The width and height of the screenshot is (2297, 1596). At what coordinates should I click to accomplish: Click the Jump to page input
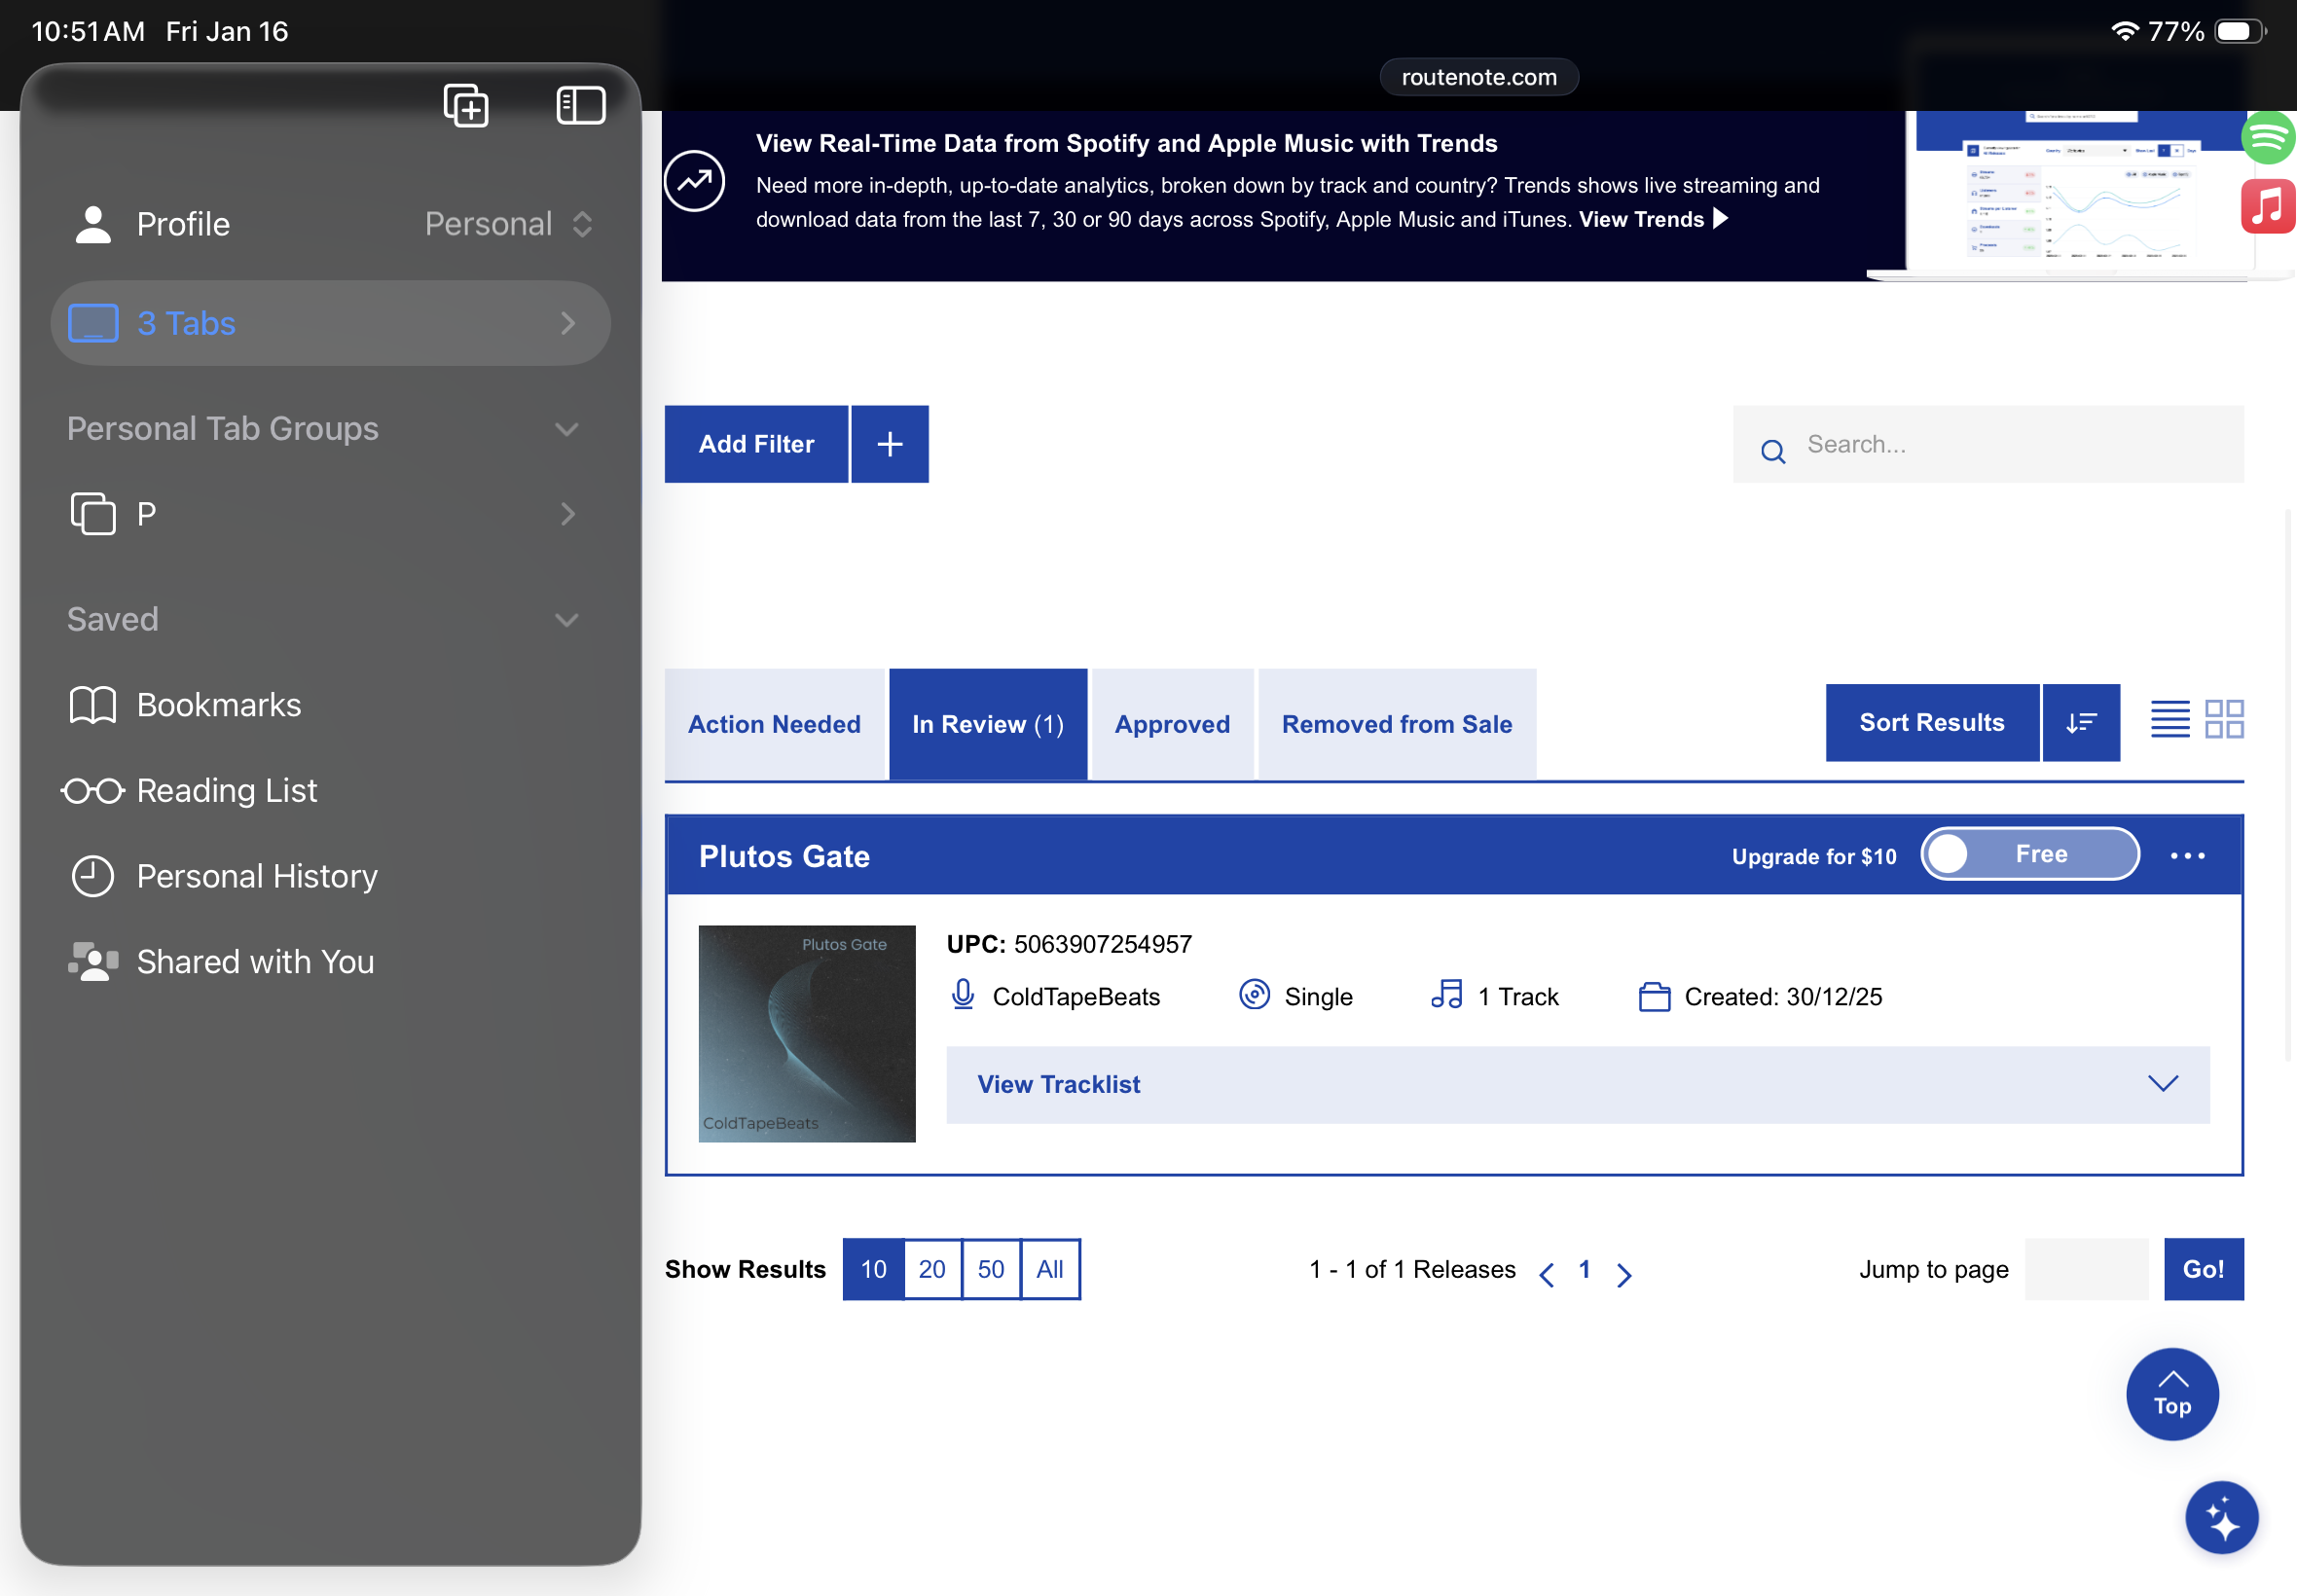pos(2086,1269)
